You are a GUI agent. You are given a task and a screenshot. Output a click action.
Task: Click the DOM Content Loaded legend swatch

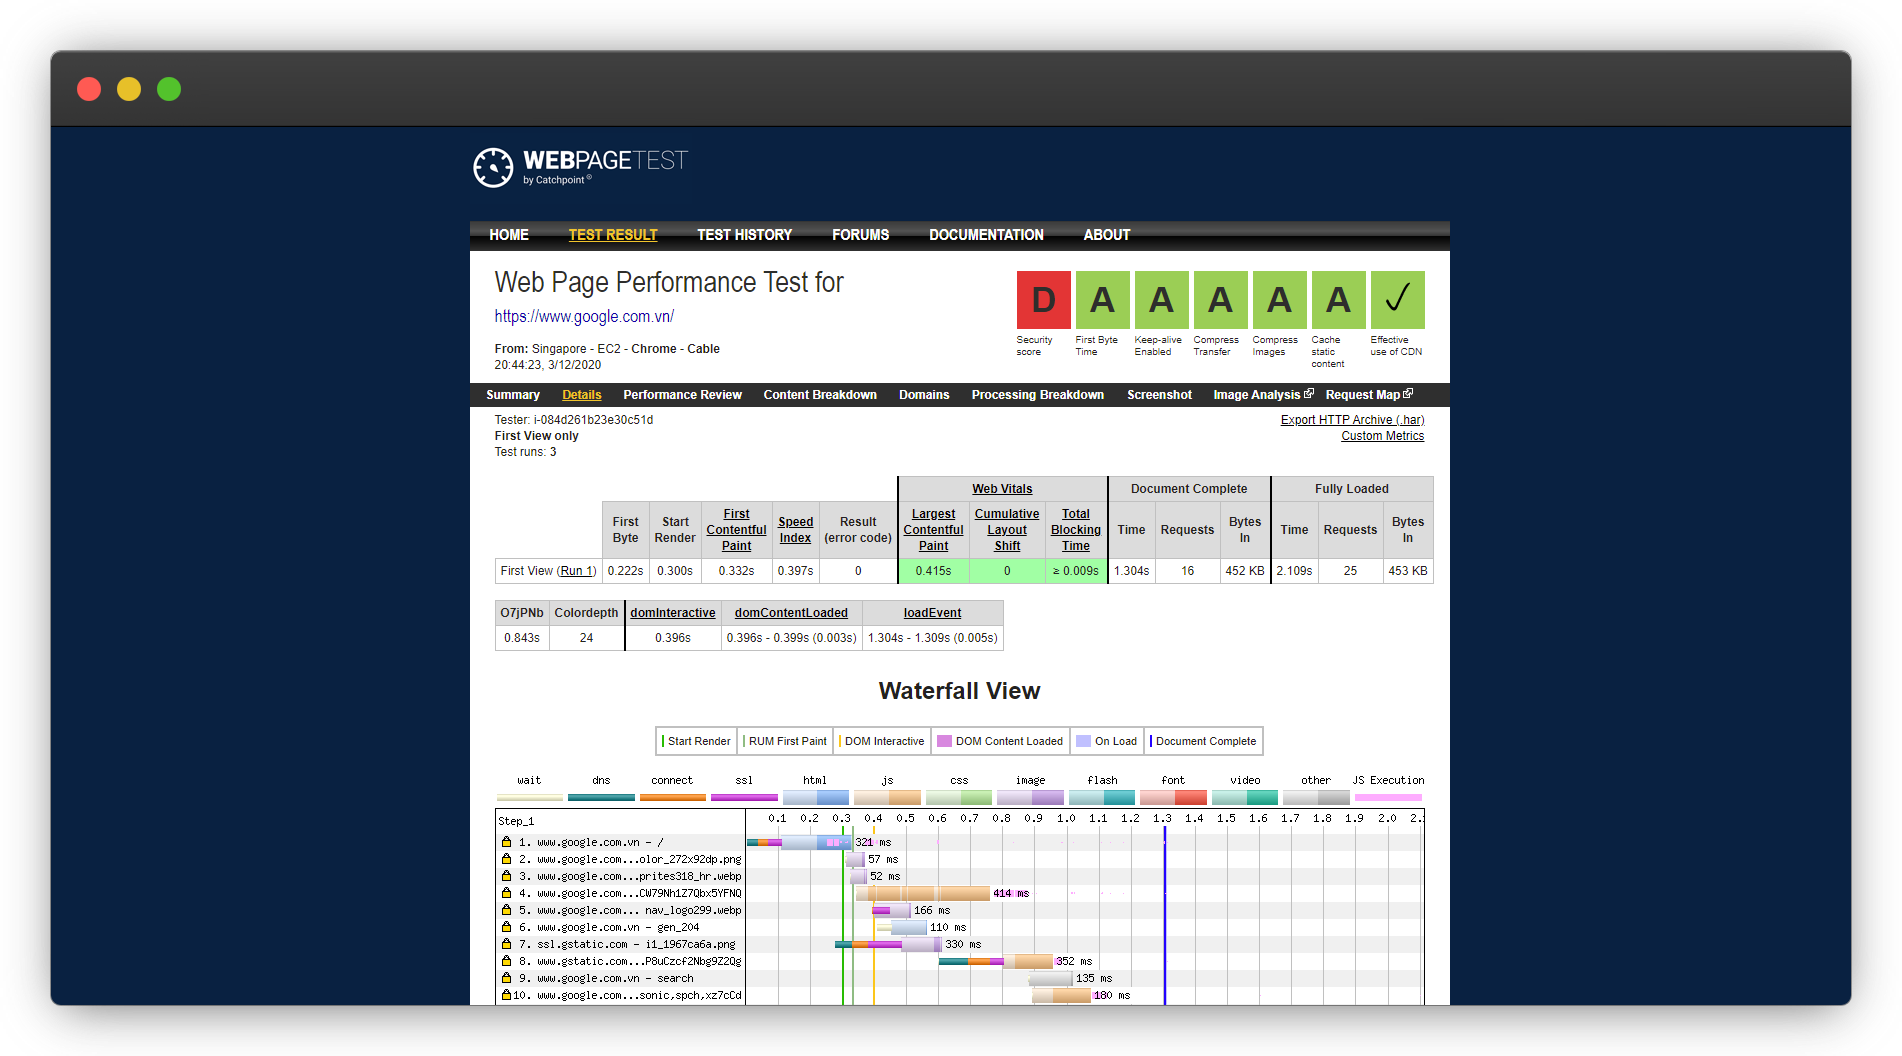click(944, 741)
